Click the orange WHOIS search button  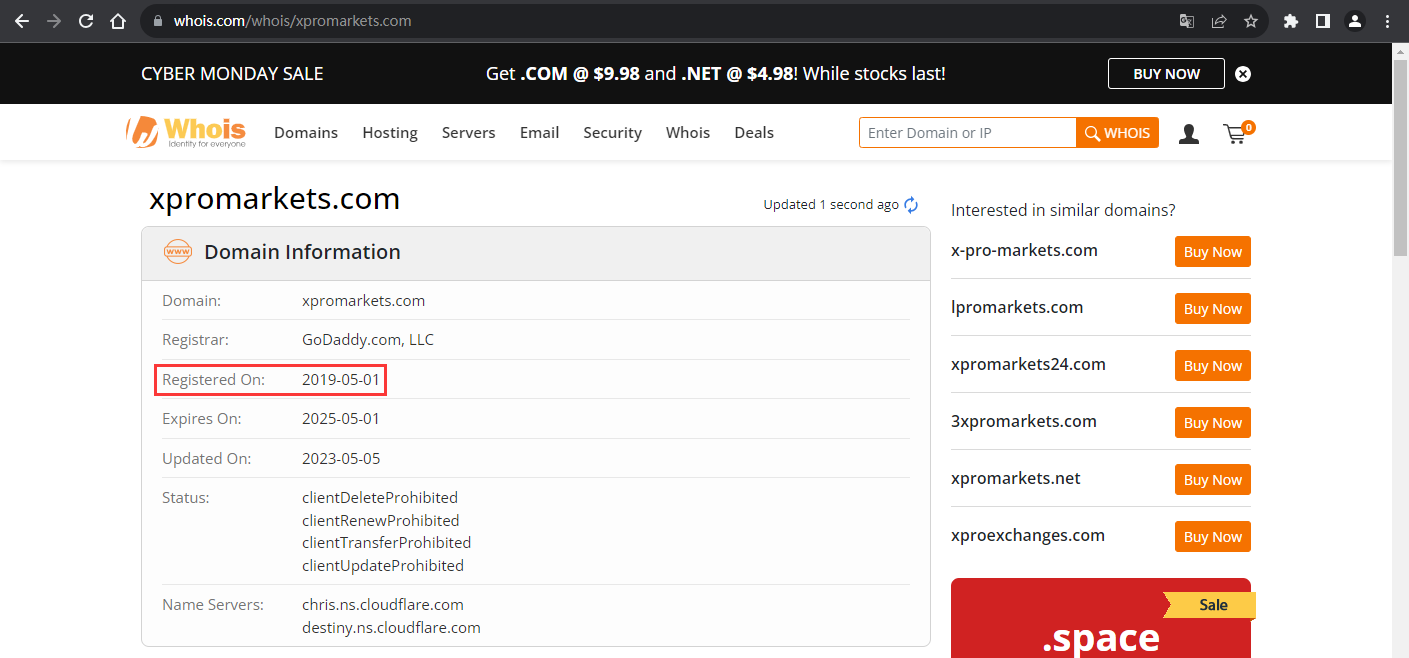[x=1117, y=133]
